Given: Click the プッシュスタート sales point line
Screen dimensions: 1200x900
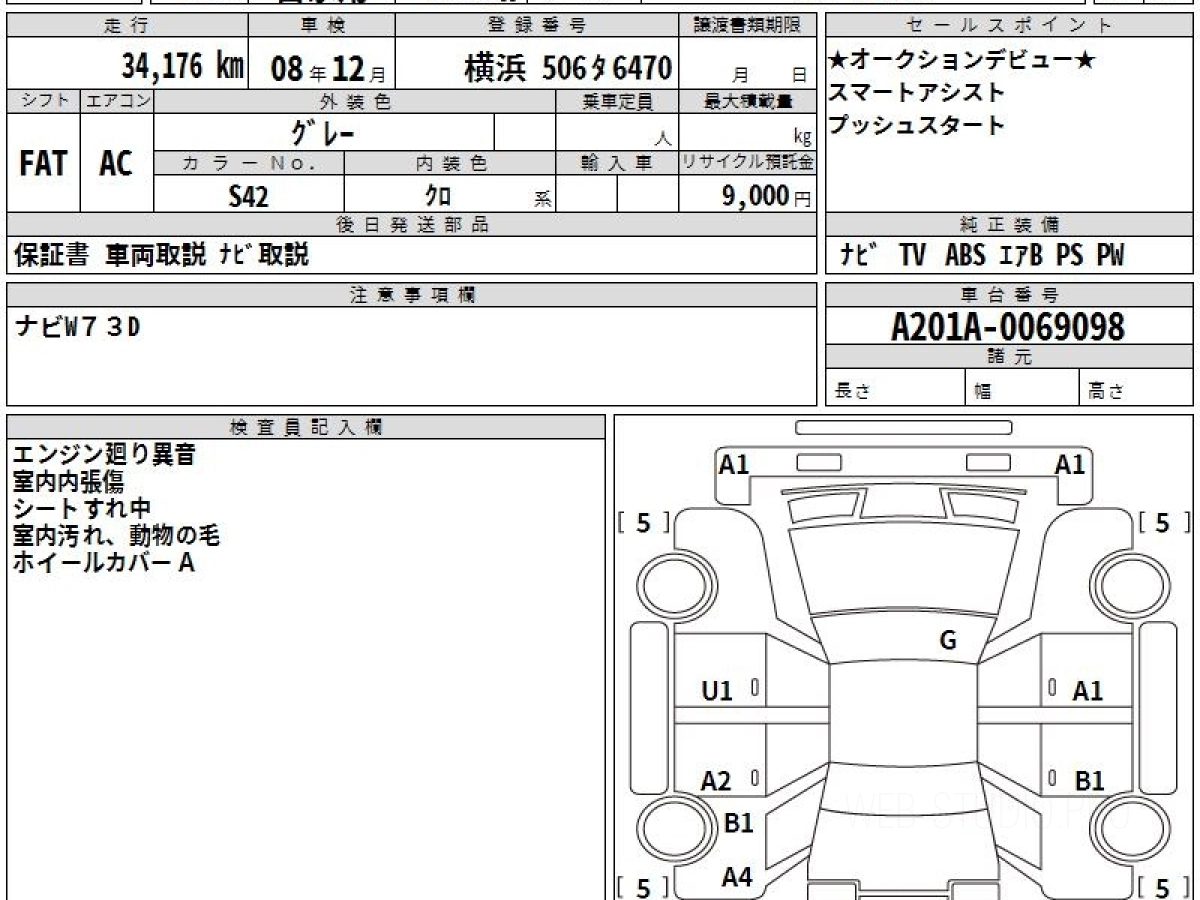Looking at the screenshot, I should pos(916,125).
